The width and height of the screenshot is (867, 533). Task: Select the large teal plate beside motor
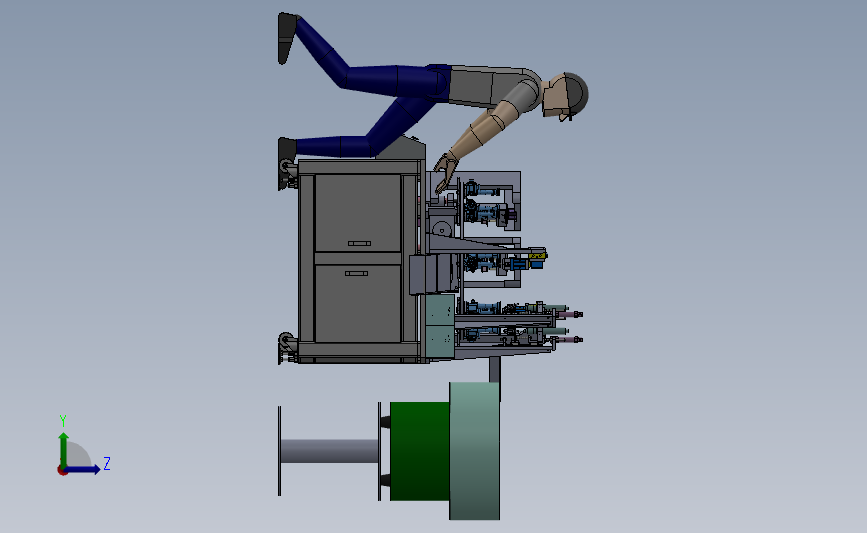474,451
